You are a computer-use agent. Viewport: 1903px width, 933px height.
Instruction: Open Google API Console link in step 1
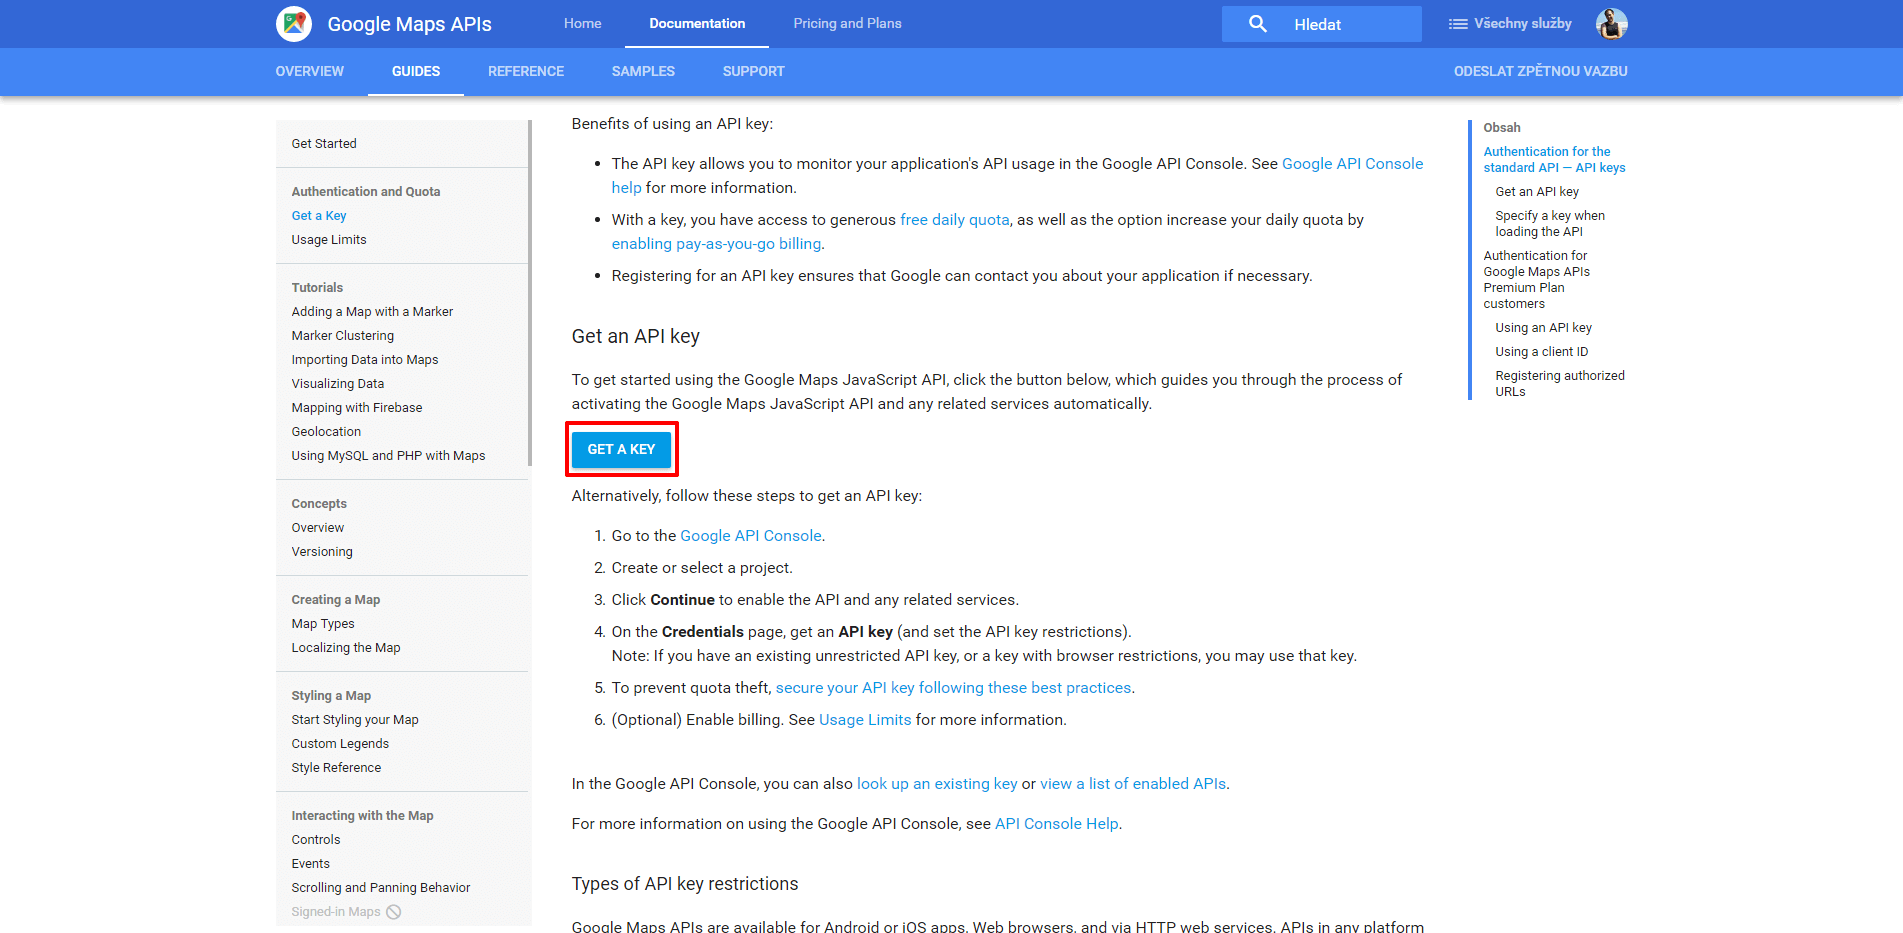point(751,536)
